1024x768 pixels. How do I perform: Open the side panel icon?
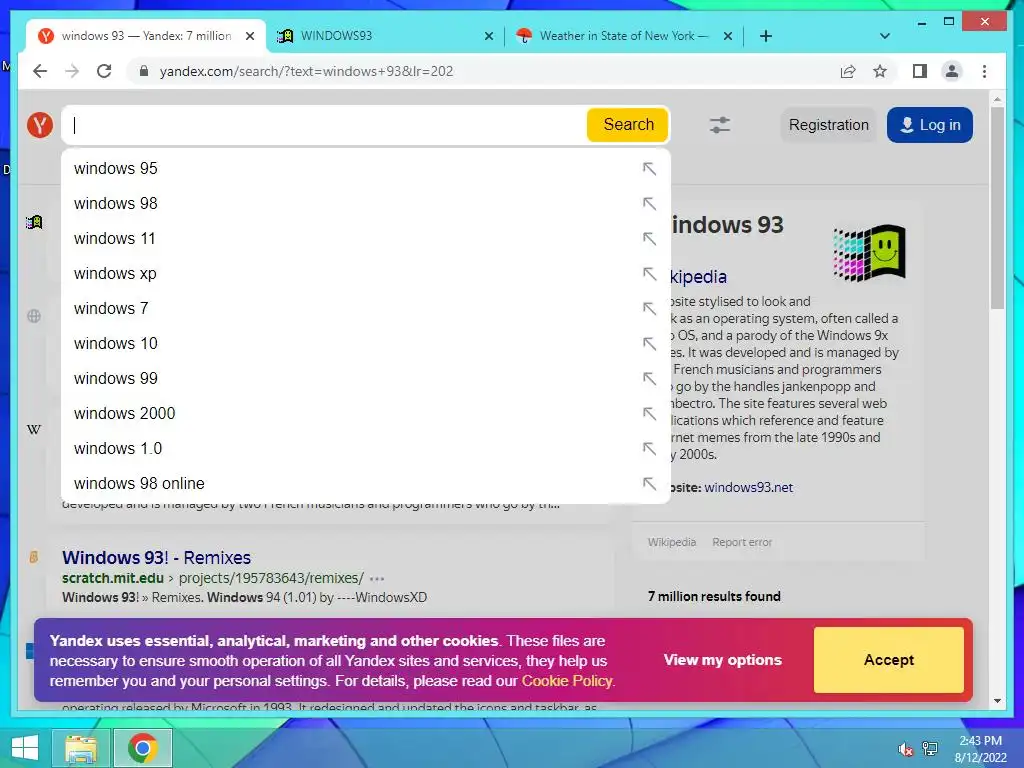click(x=920, y=71)
